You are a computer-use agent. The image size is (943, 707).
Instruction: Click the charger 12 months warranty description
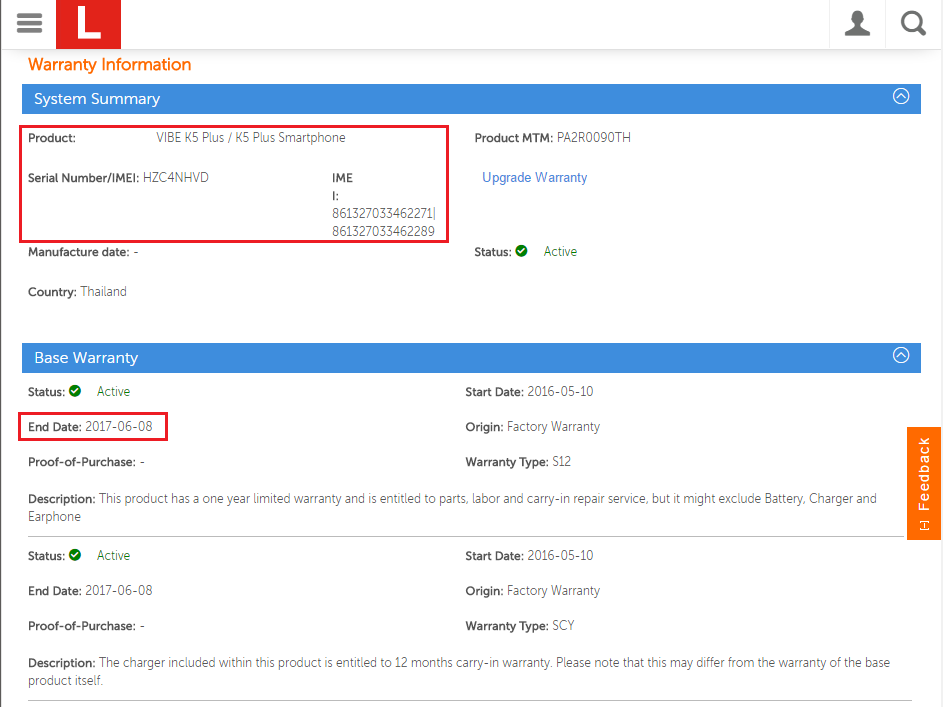(x=459, y=672)
